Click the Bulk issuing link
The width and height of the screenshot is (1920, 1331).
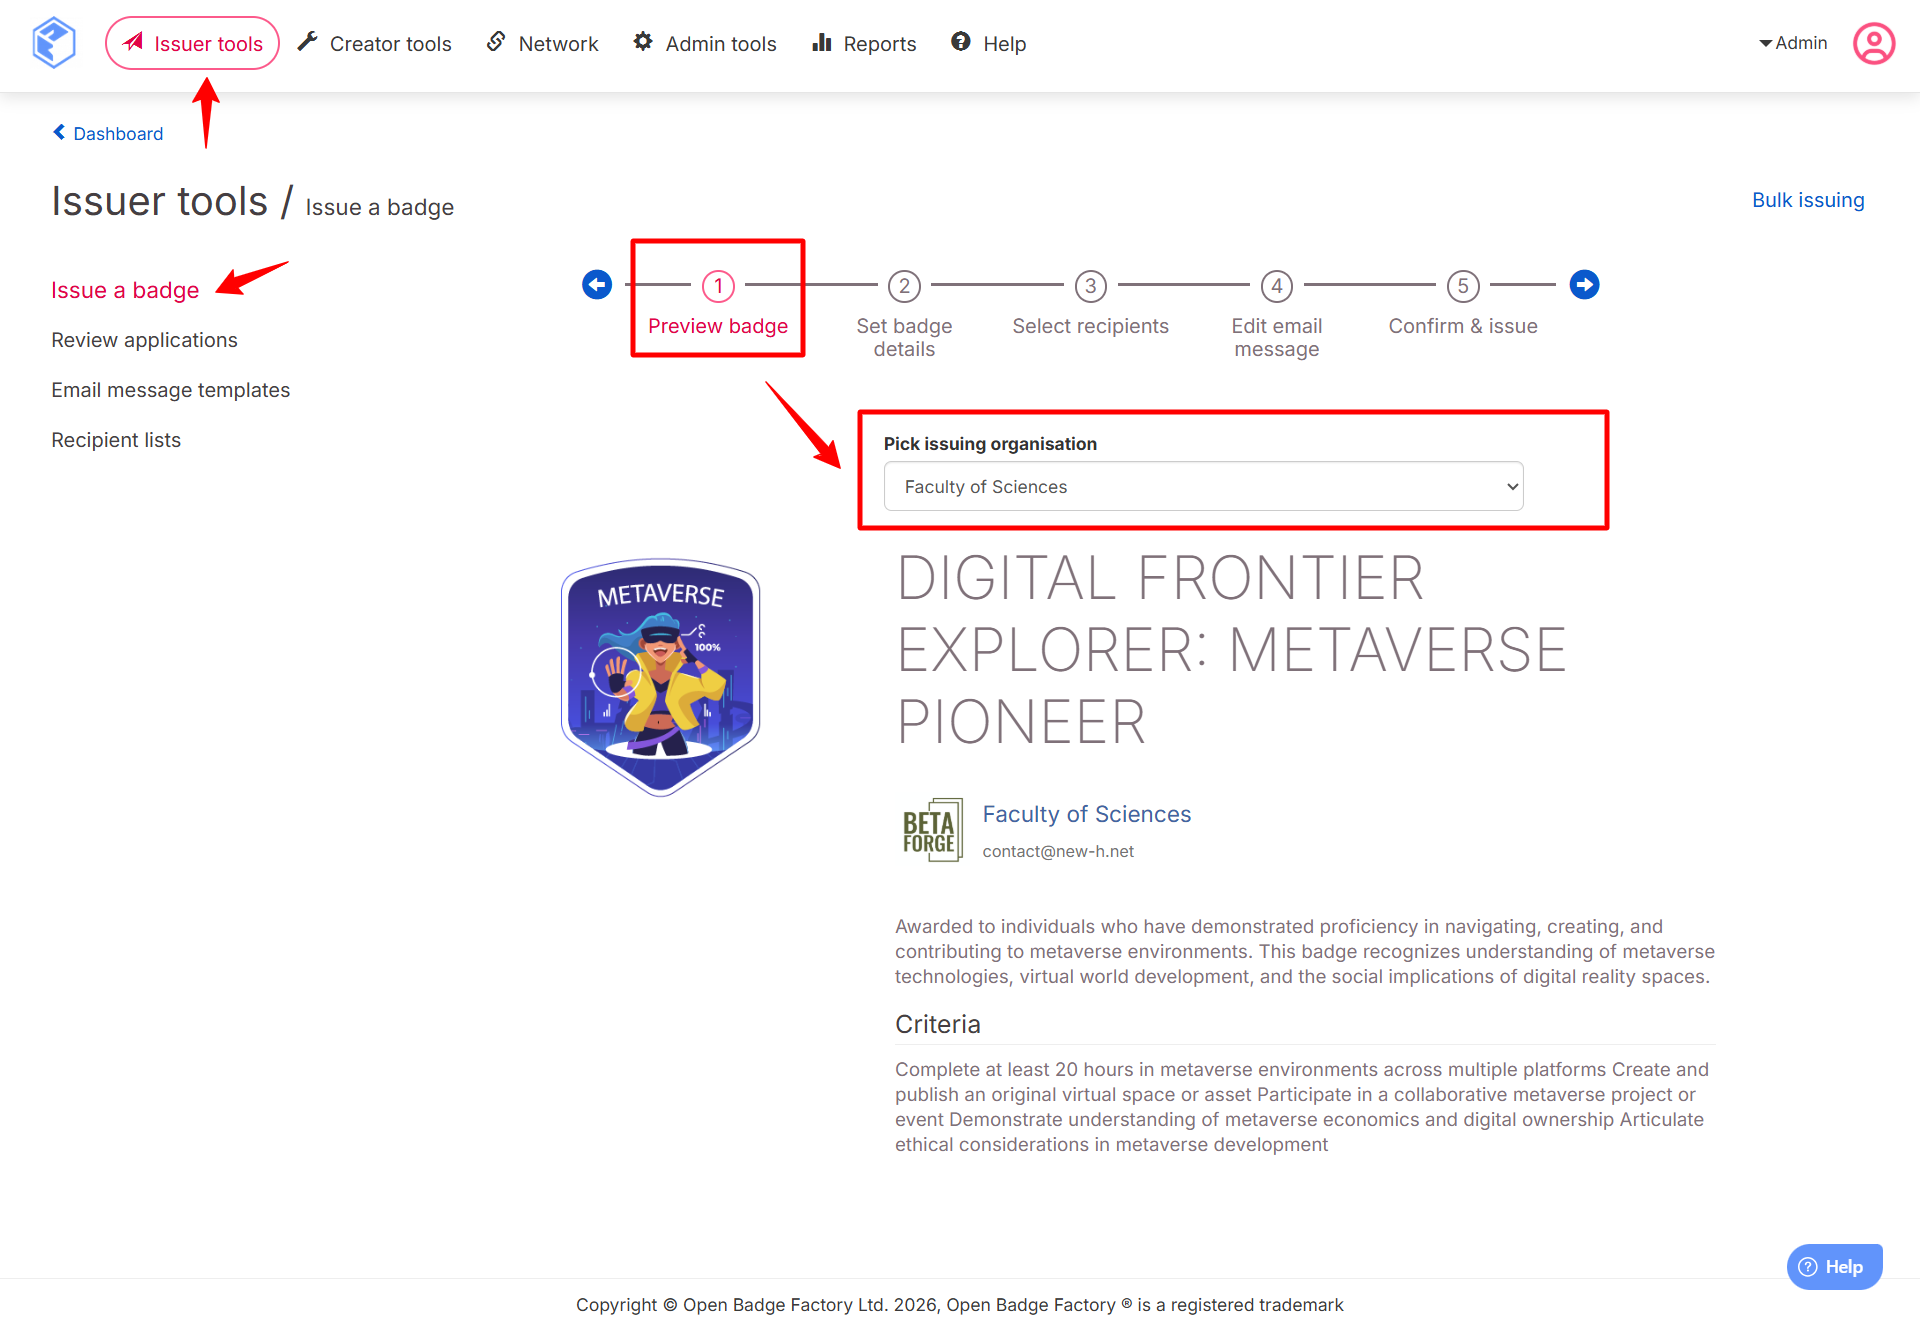pos(1807,200)
